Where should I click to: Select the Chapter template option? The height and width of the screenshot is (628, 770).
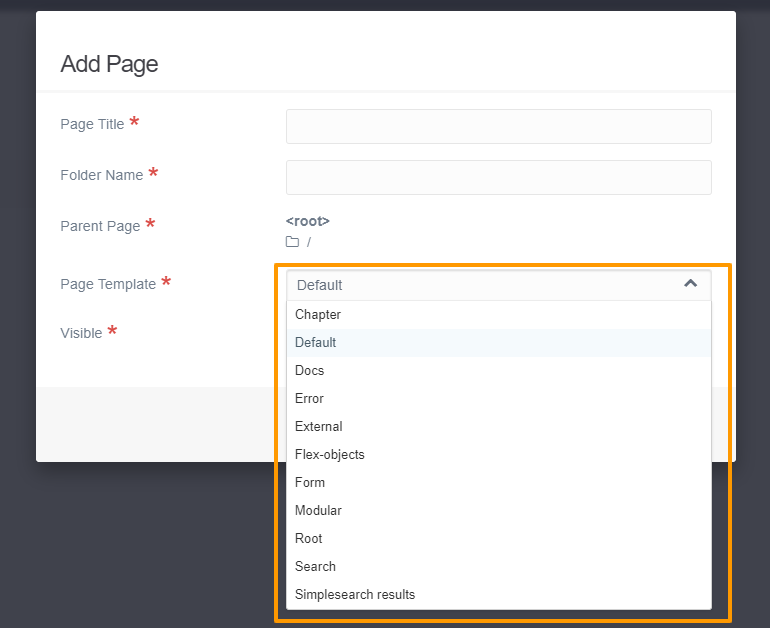click(498, 315)
